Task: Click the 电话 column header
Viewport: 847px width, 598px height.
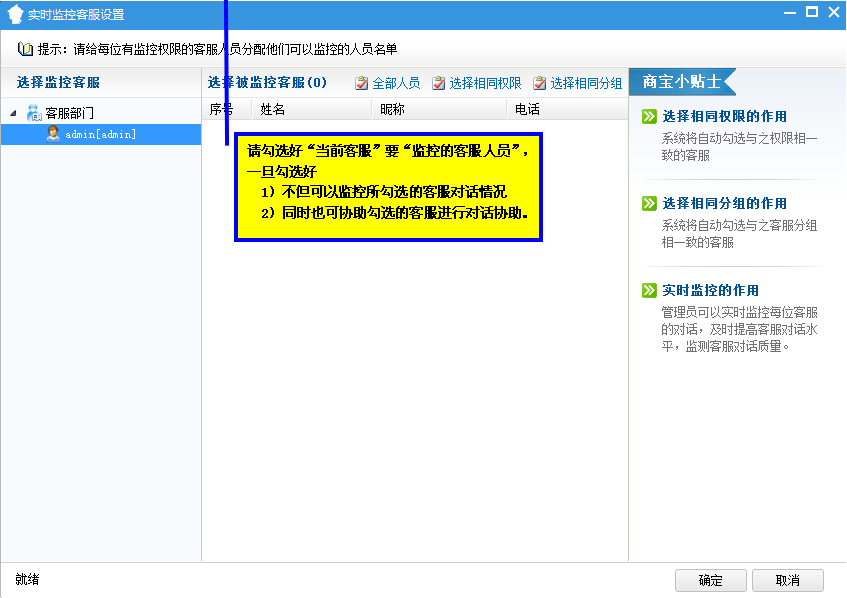Action: click(527, 110)
